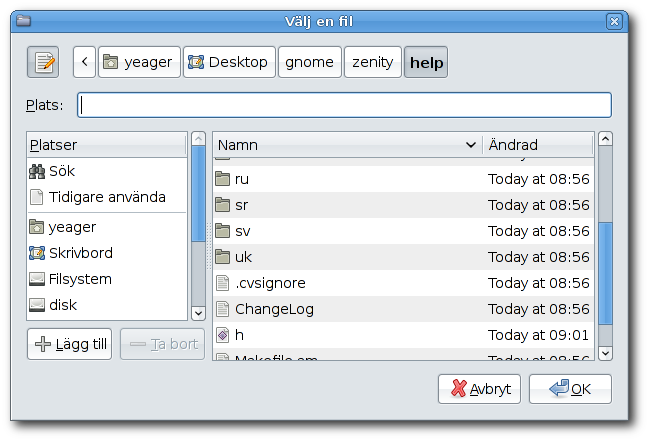Click the Avbryt cancel button
This screenshot has height=441, width=649.
pyautogui.click(x=479, y=389)
